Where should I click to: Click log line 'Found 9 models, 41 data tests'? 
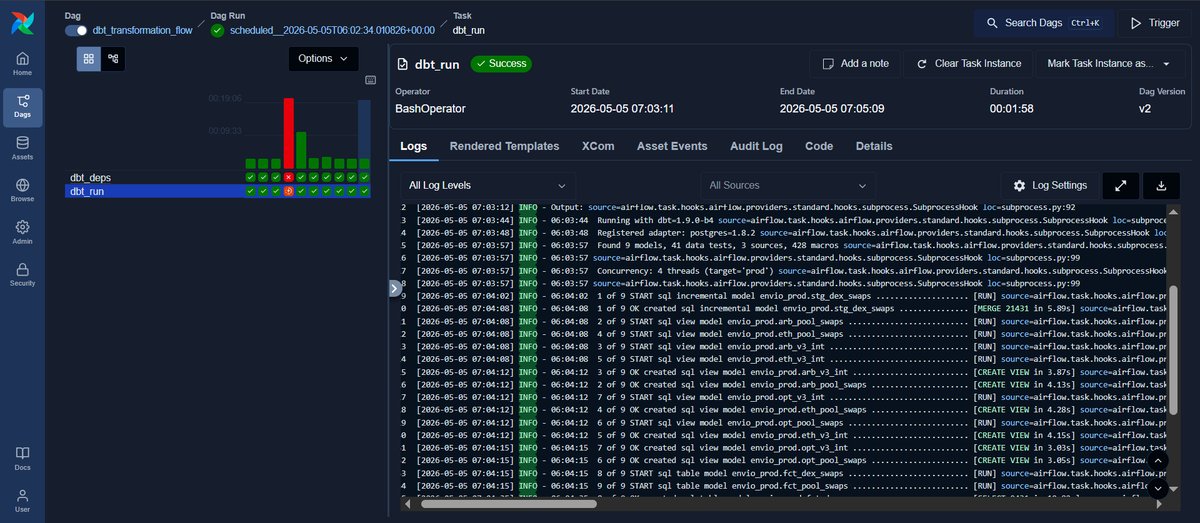pyautogui.click(x=785, y=245)
